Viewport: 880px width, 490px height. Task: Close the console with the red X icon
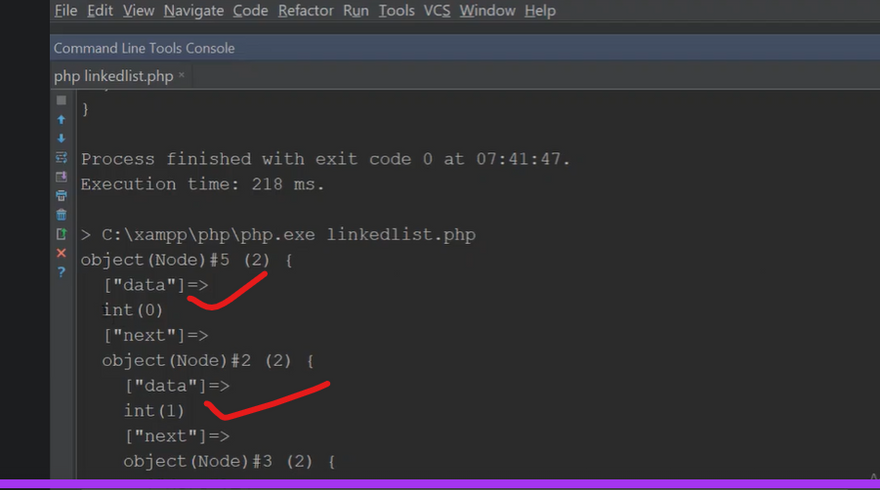pyautogui.click(x=61, y=252)
